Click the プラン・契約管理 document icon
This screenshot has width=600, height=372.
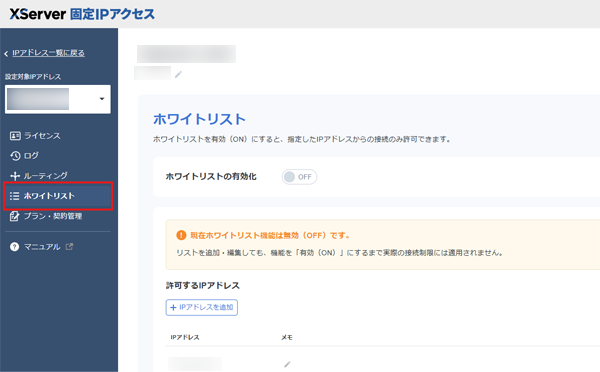click(x=15, y=216)
